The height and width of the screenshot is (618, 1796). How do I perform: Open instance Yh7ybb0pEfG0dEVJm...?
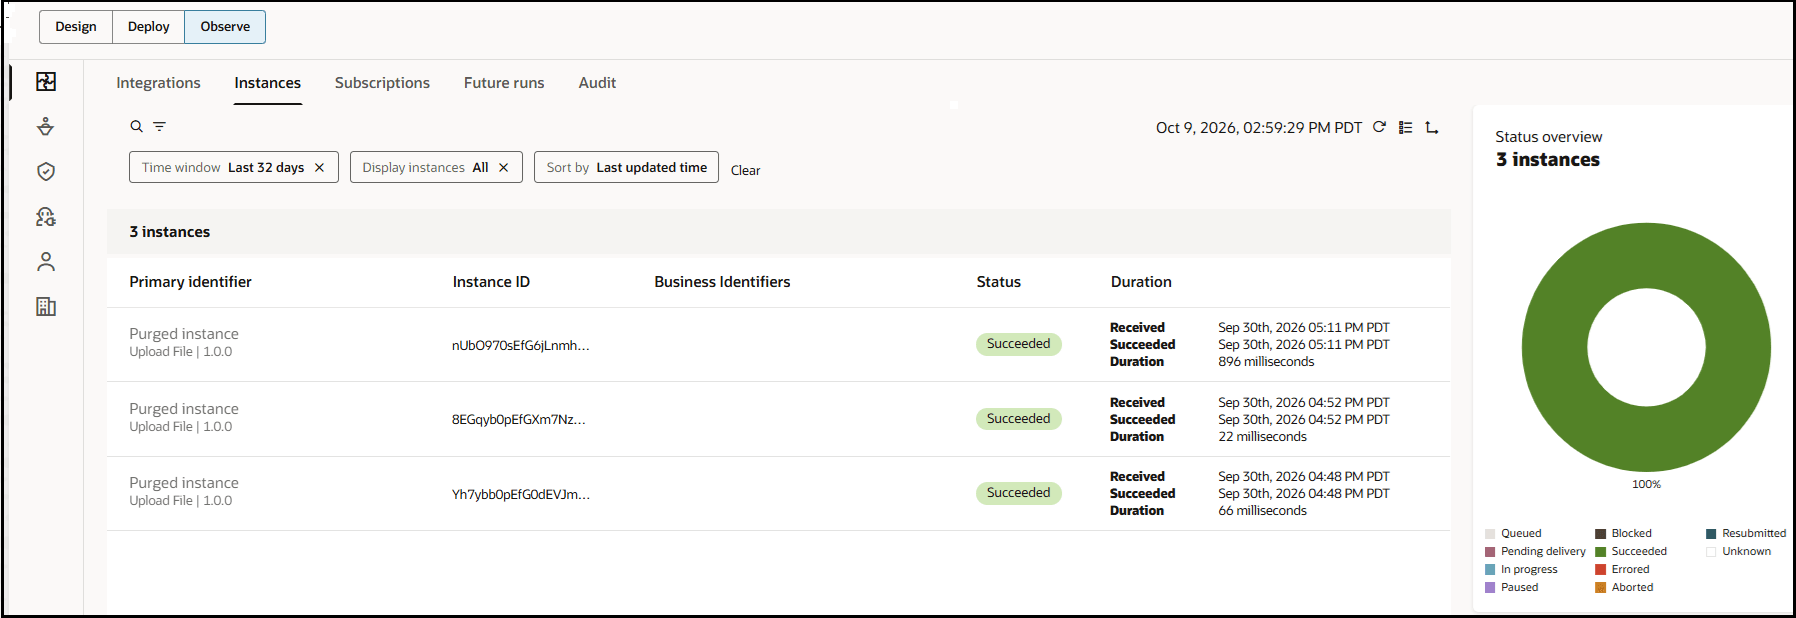click(x=520, y=494)
